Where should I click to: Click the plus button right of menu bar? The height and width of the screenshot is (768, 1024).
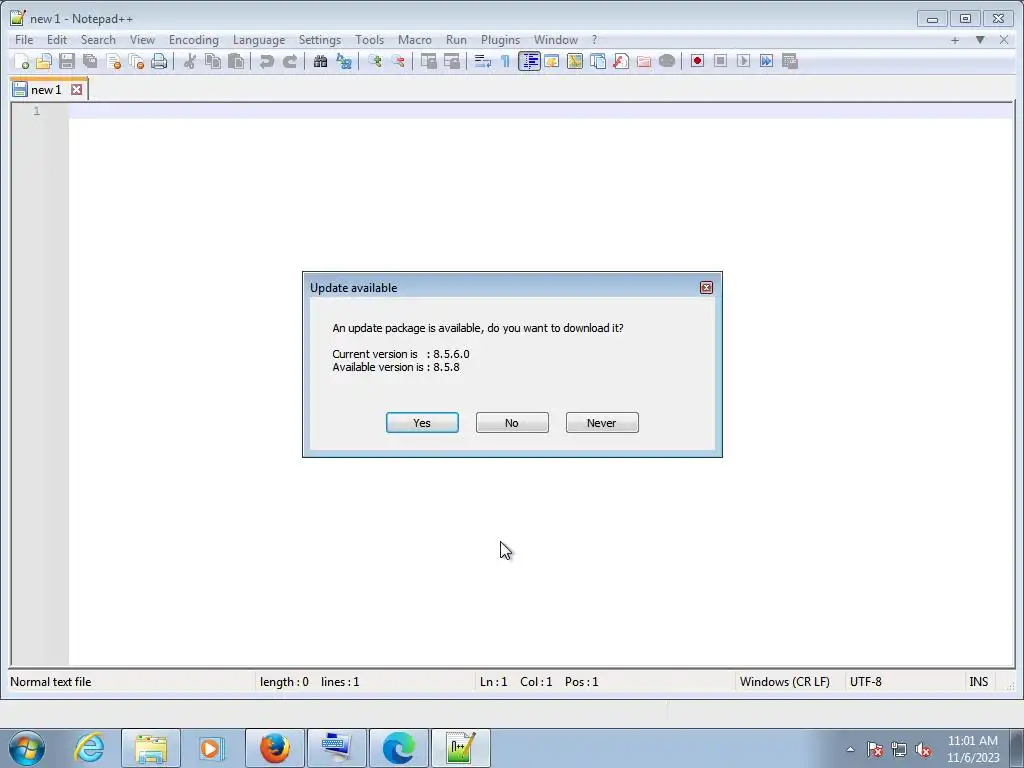(955, 40)
